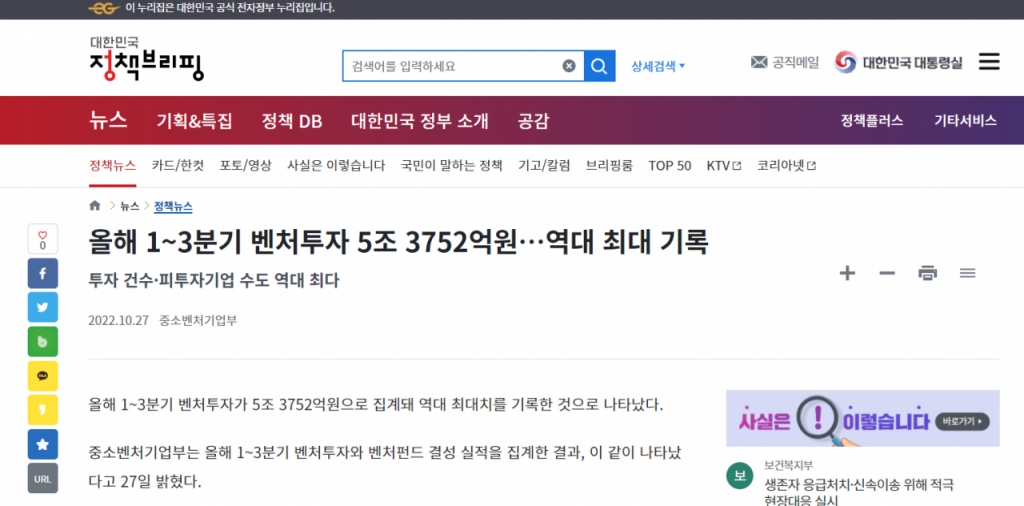Share article via KakaoTalk icon
This screenshot has height=506, width=1024.
pos(42,376)
